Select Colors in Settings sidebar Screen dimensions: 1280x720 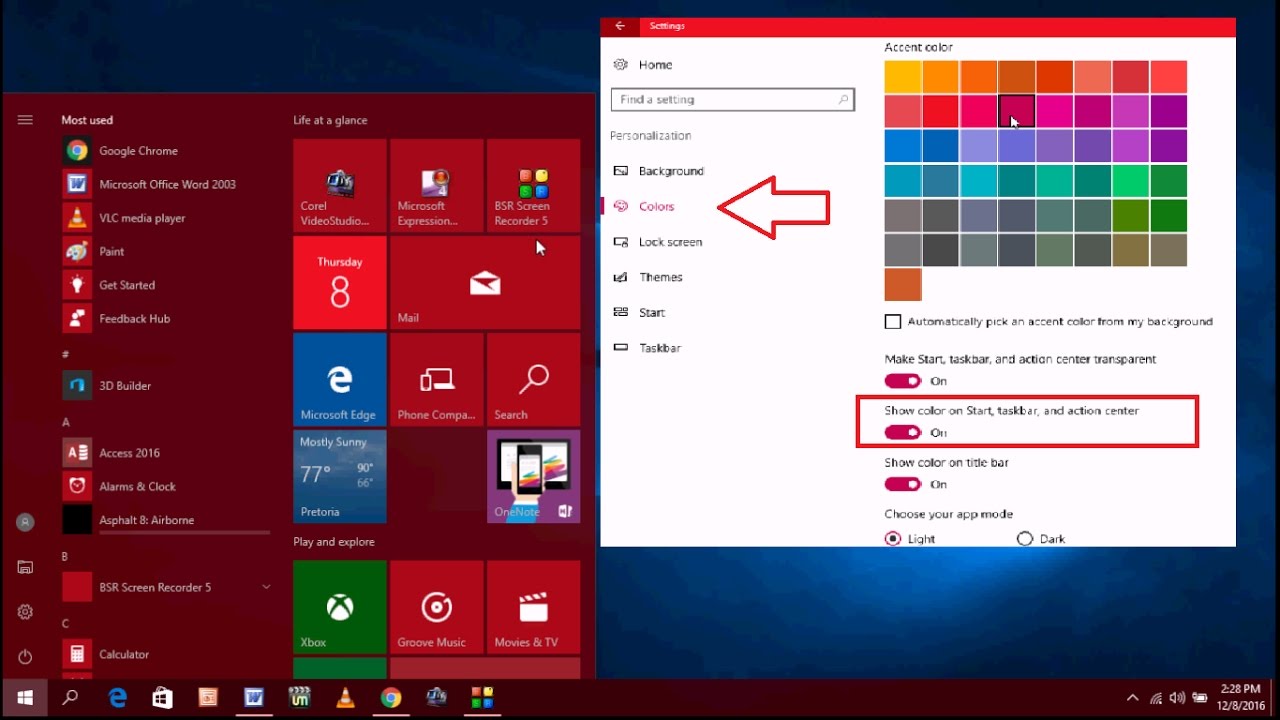[657, 206]
